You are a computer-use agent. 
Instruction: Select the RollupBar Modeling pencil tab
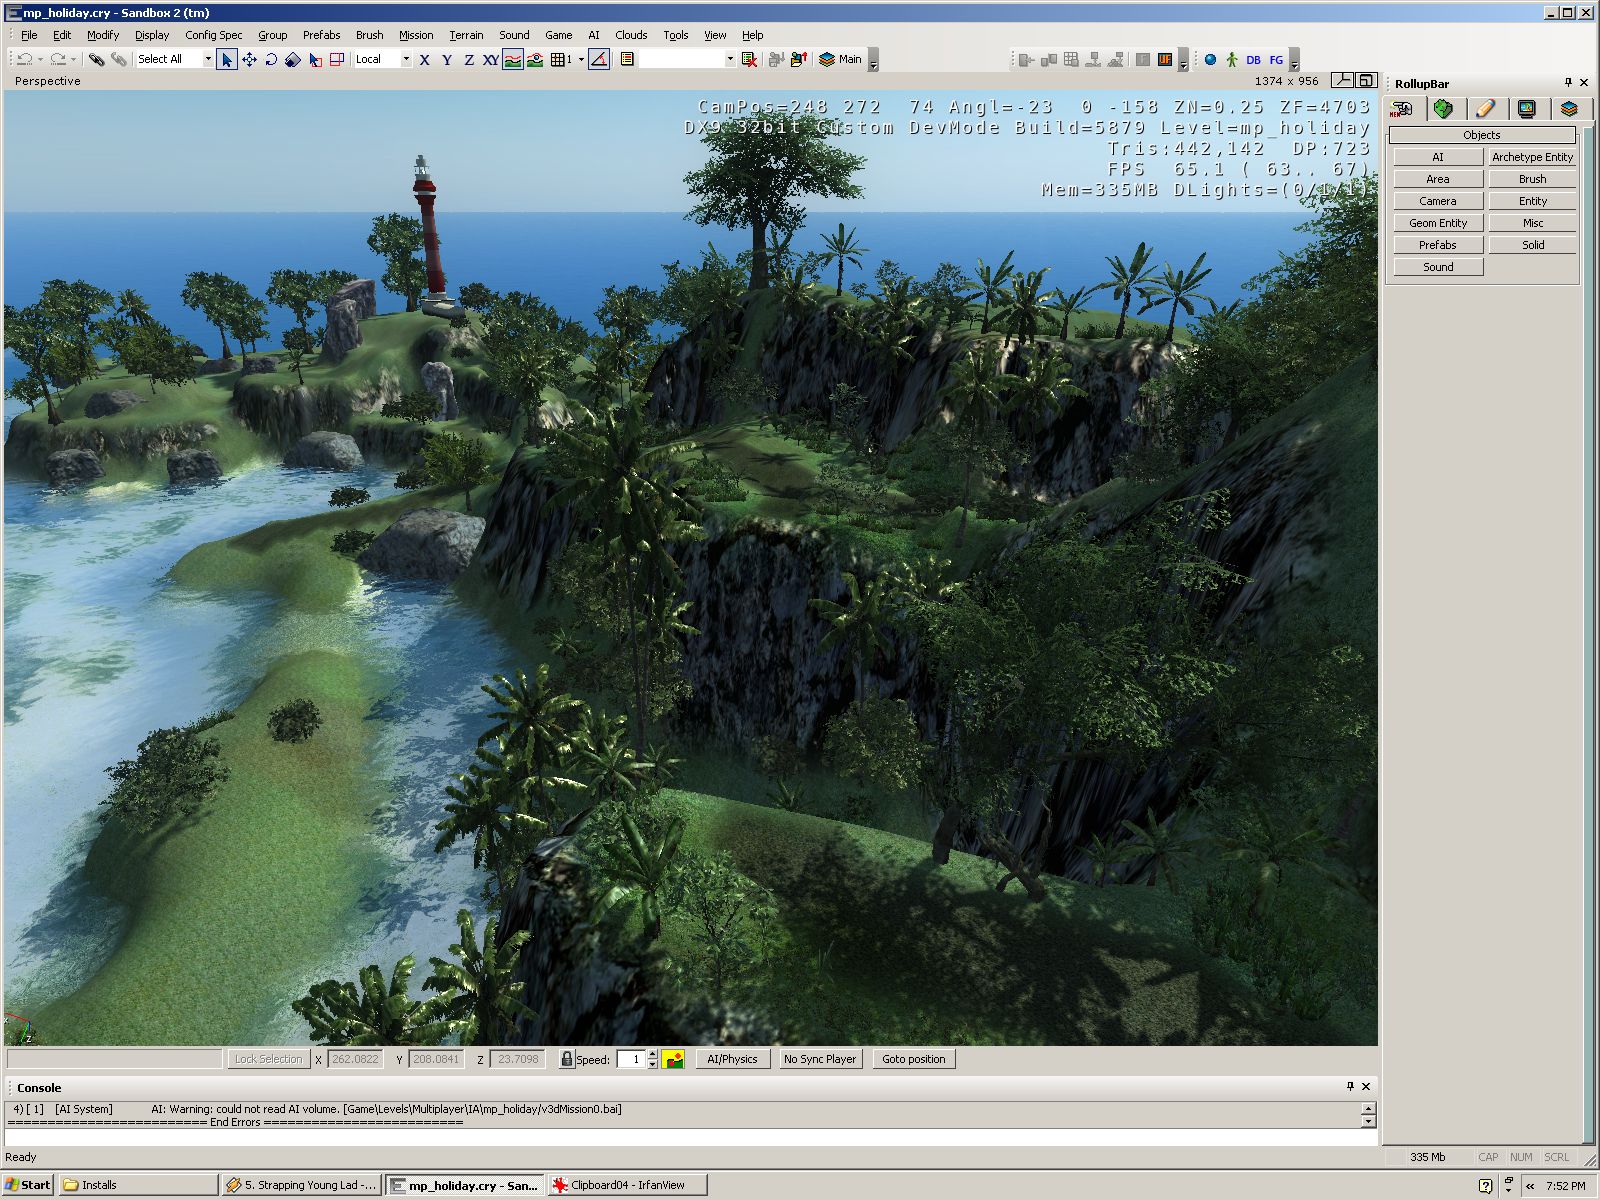click(x=1485, y=109)
